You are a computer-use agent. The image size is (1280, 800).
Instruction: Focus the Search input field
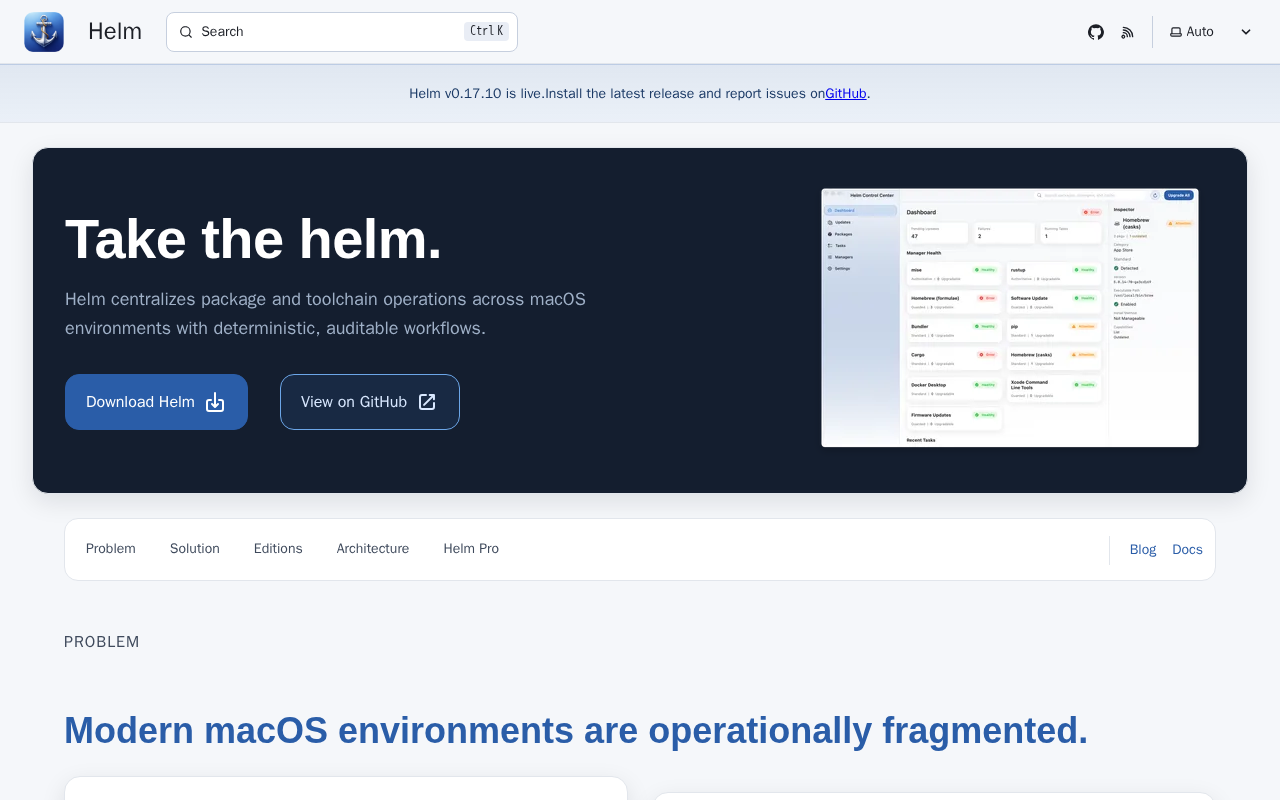(342, 32)
